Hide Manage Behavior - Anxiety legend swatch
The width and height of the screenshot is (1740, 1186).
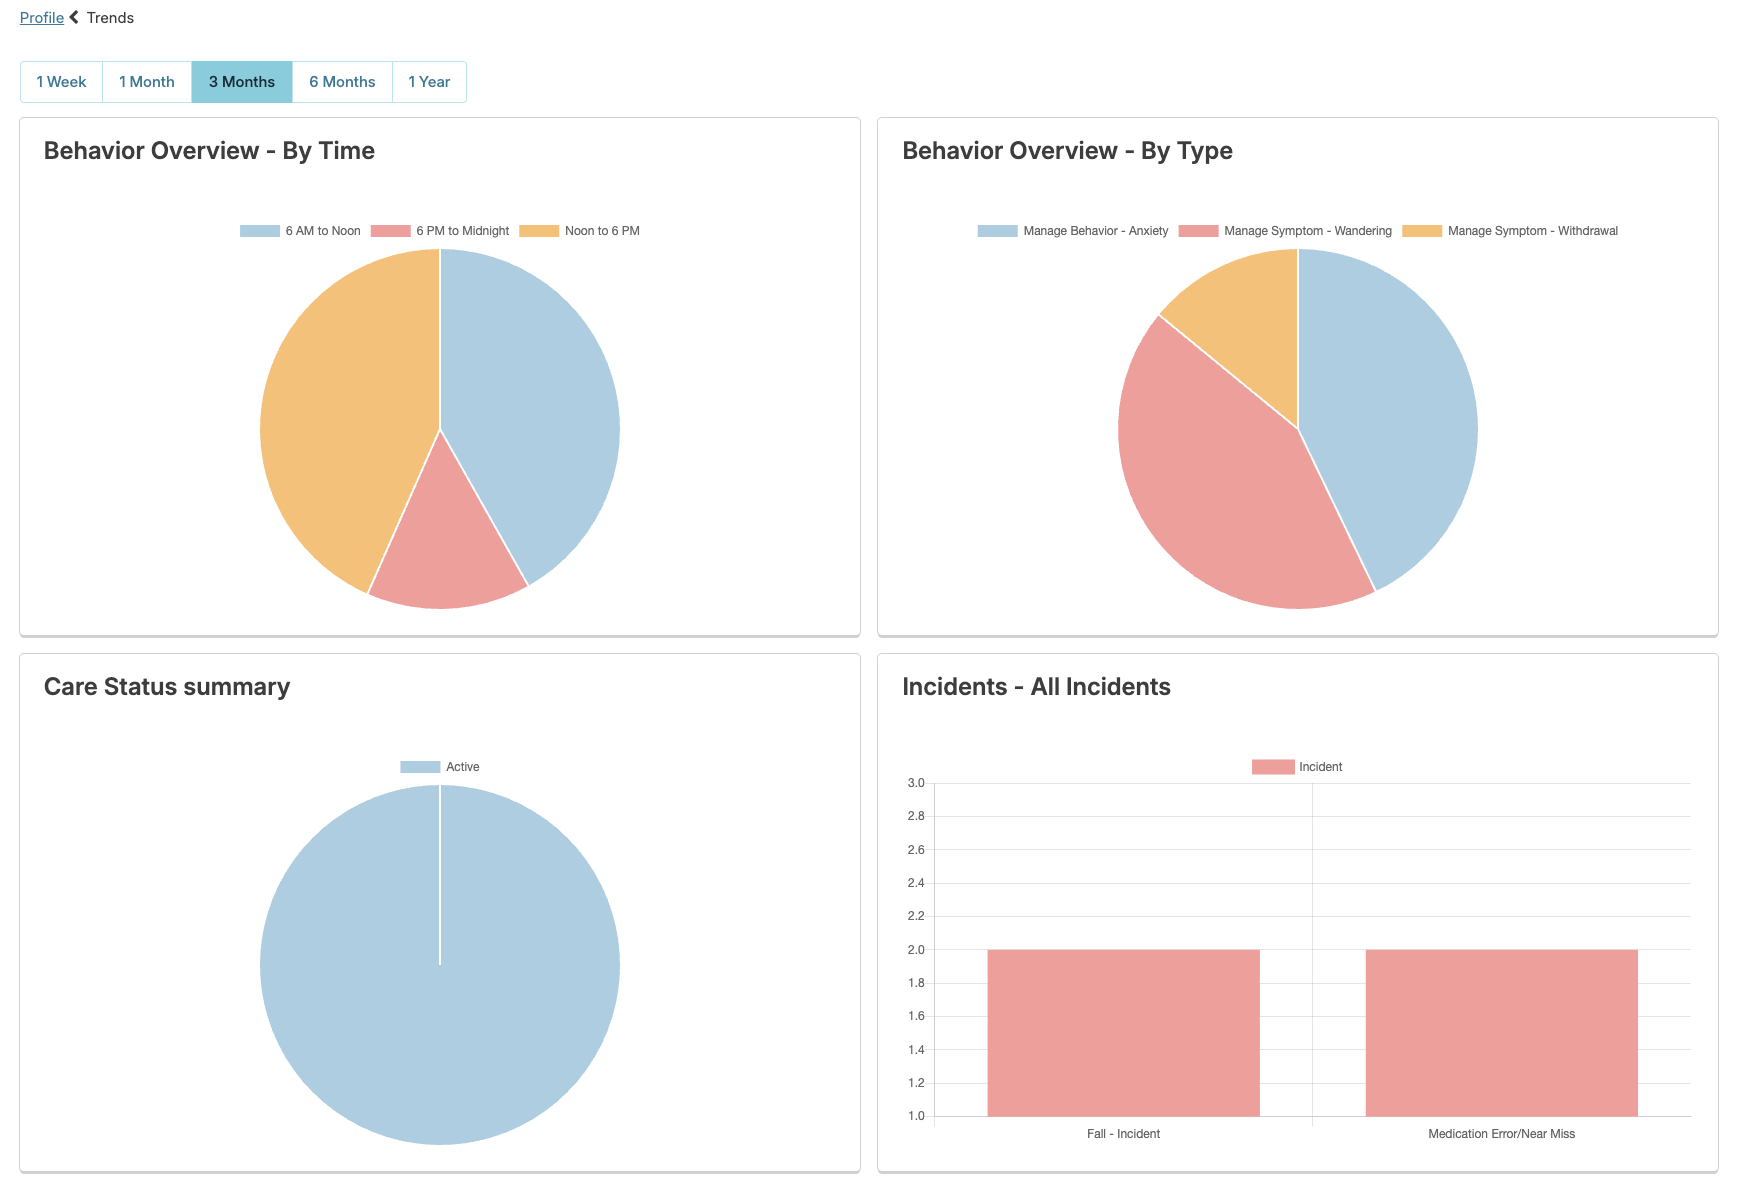(997, 231)
